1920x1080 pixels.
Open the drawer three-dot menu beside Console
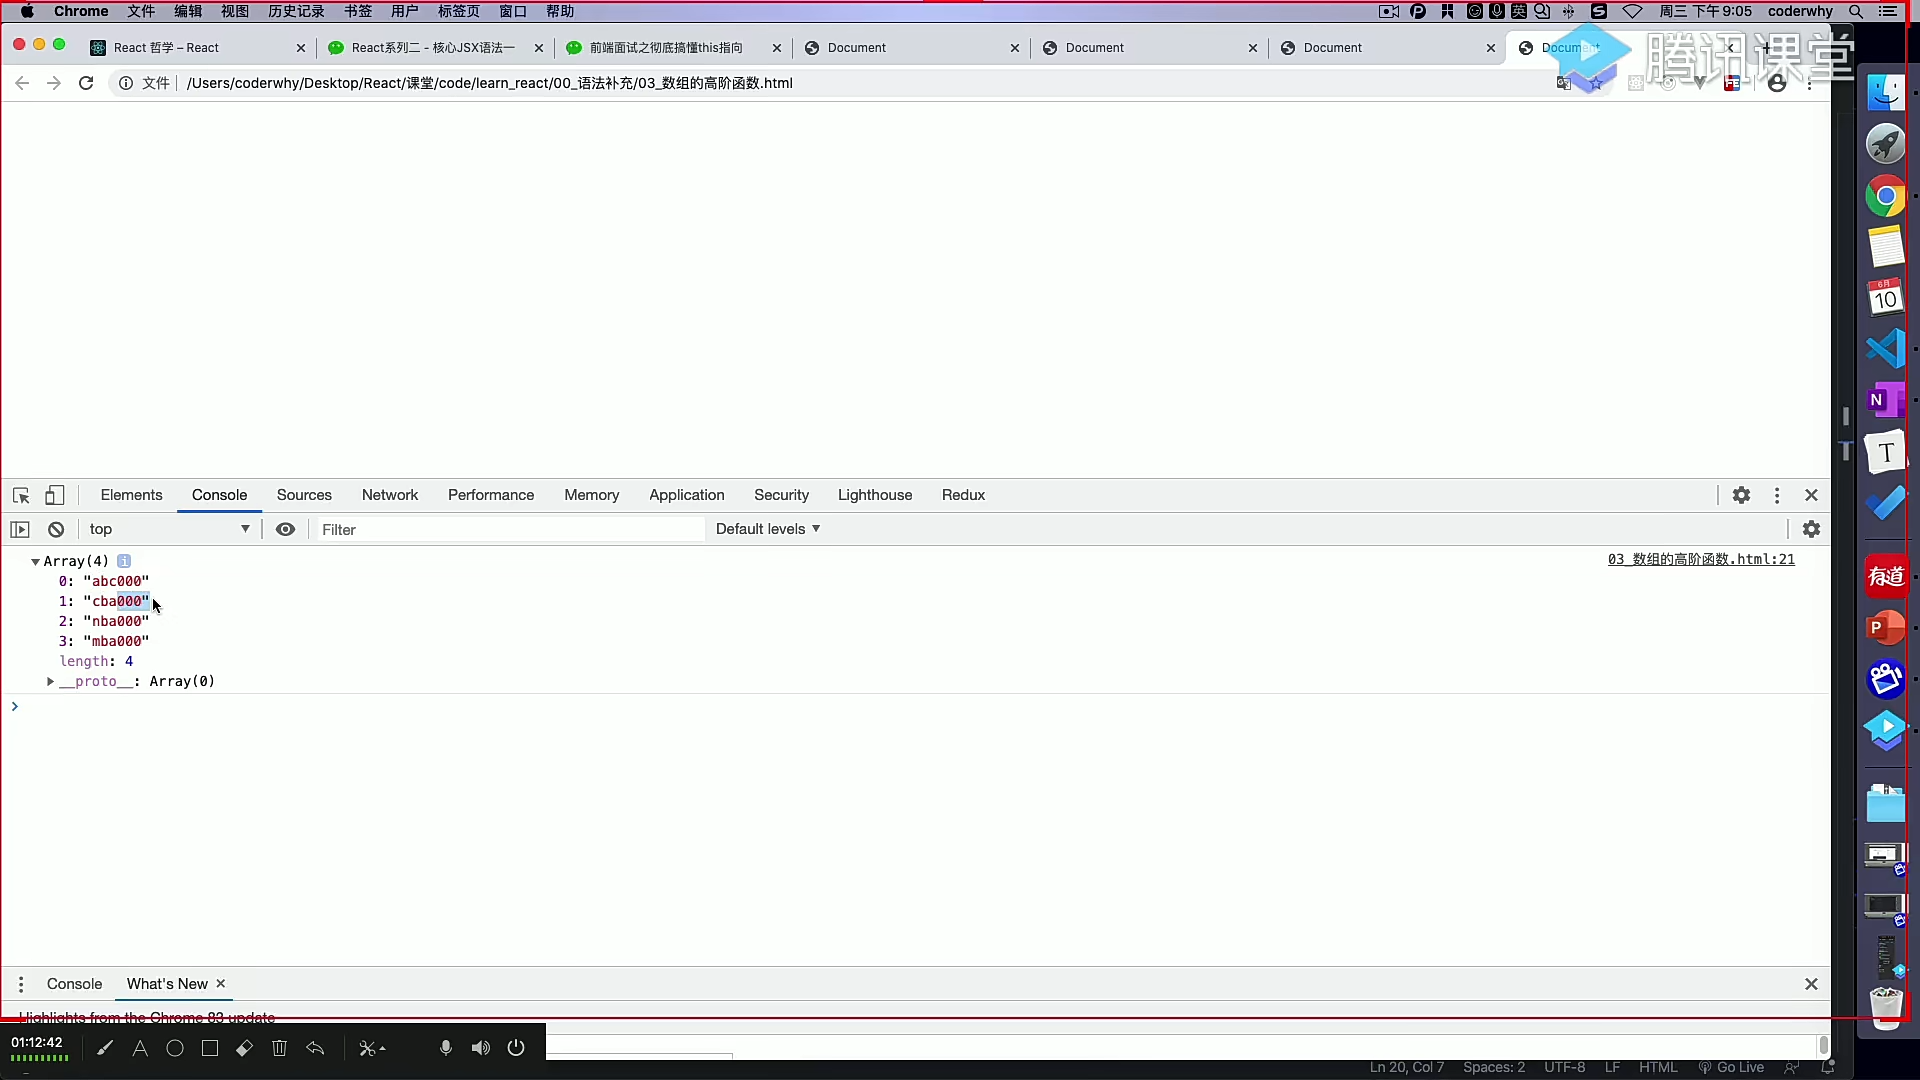[x=20, y=984]
